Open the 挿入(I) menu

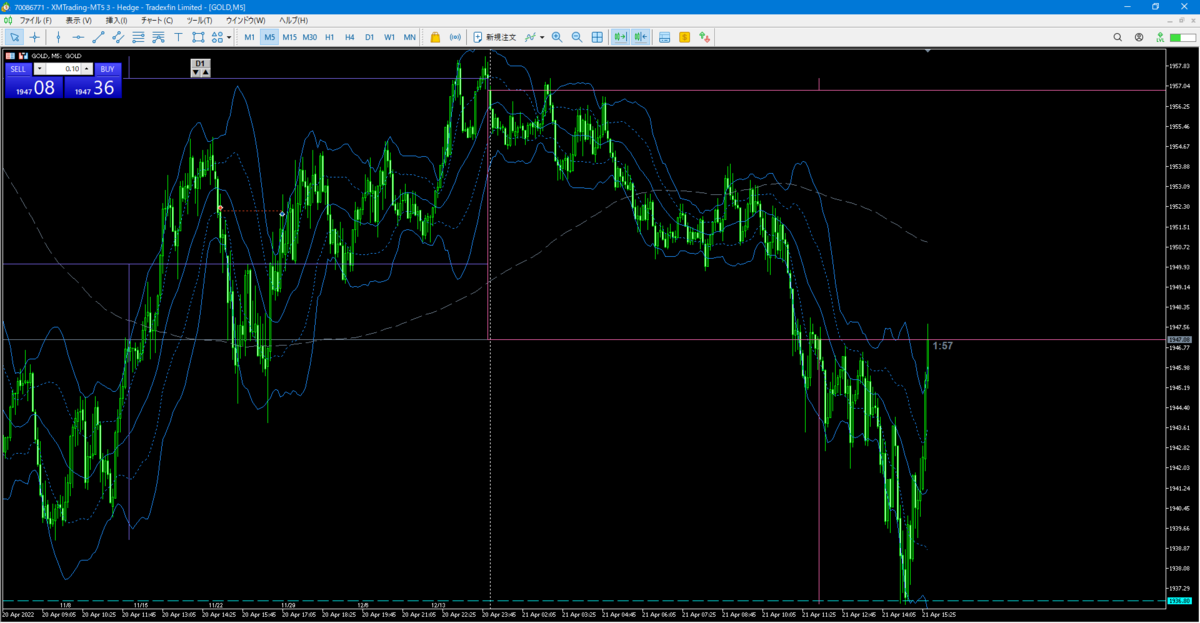(117, 20)
